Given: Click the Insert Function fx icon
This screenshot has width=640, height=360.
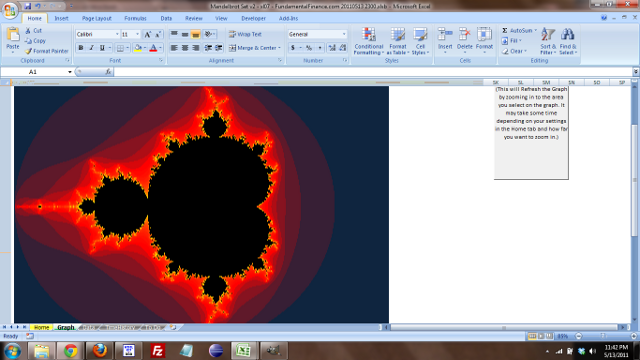Looking at the screenshot, I should point(108,72).
